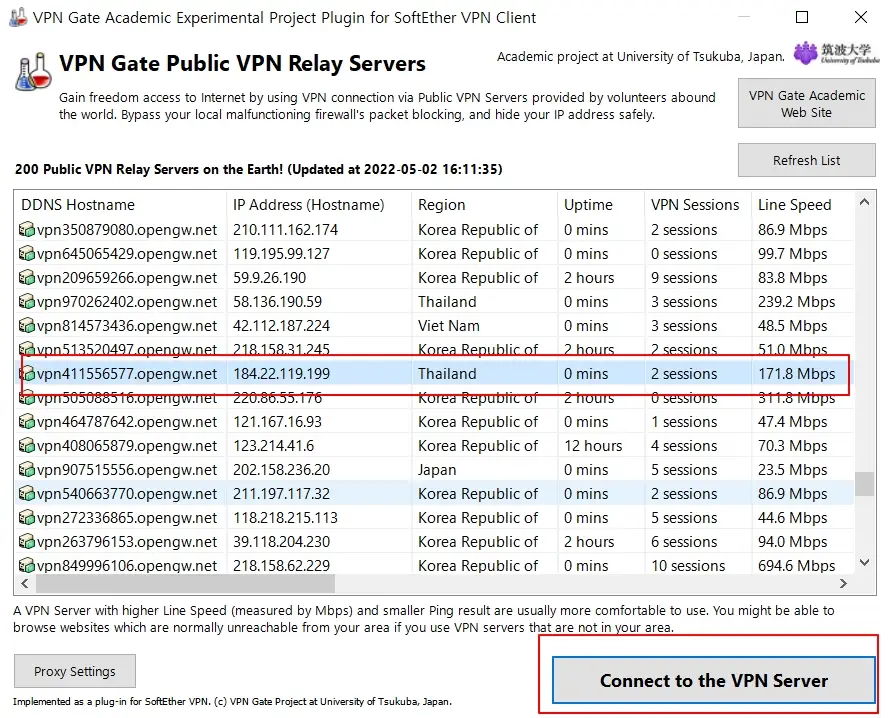This screenshot has width=889, height=718.
Task: Sort list by VPN Sessions column
Action: [x=698, y=205]
